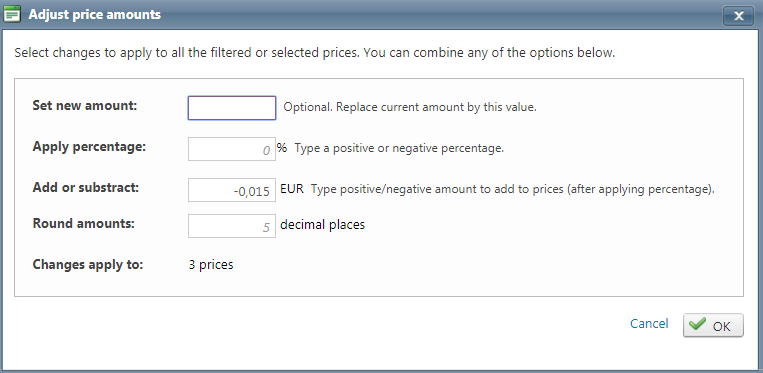Click the 'Round amounts:' label

tap(83, 223)
